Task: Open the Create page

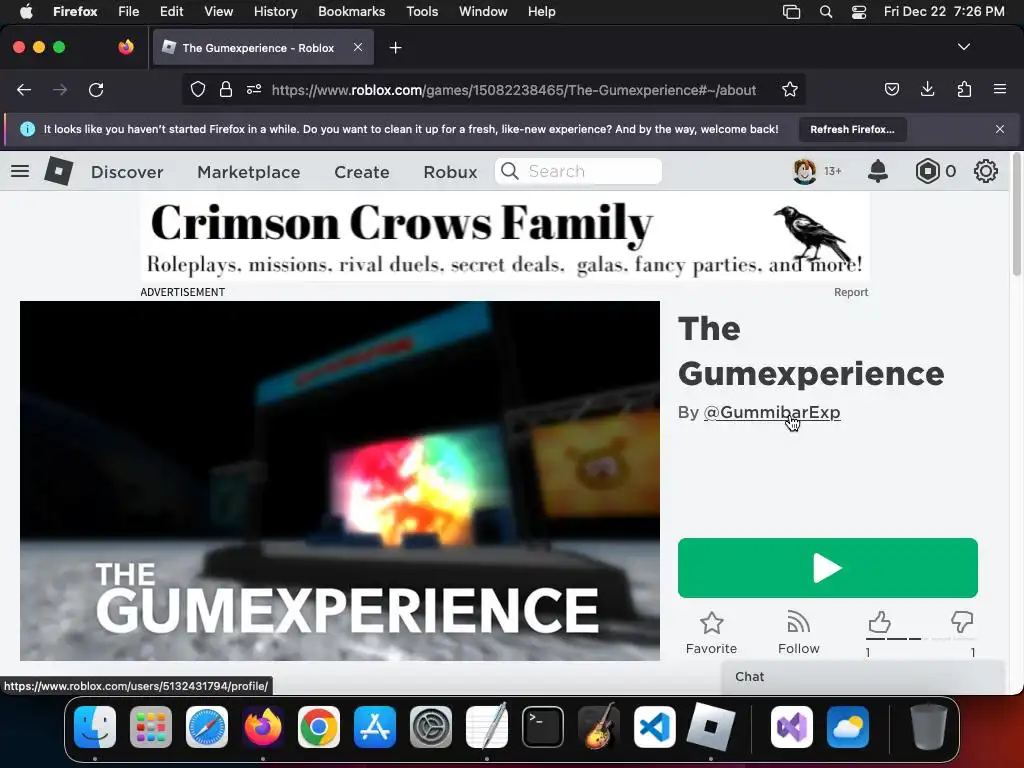Action: pos(362,172)
